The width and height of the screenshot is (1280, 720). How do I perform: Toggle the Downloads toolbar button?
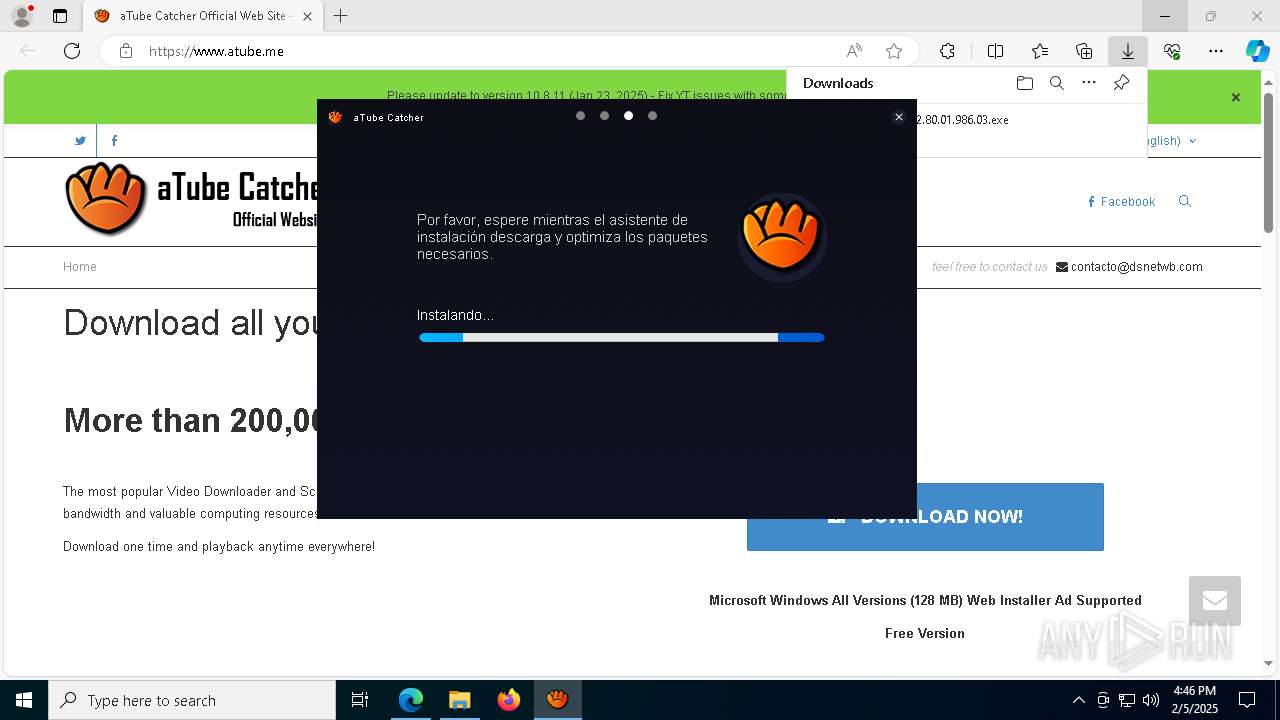pos(1128,51)
